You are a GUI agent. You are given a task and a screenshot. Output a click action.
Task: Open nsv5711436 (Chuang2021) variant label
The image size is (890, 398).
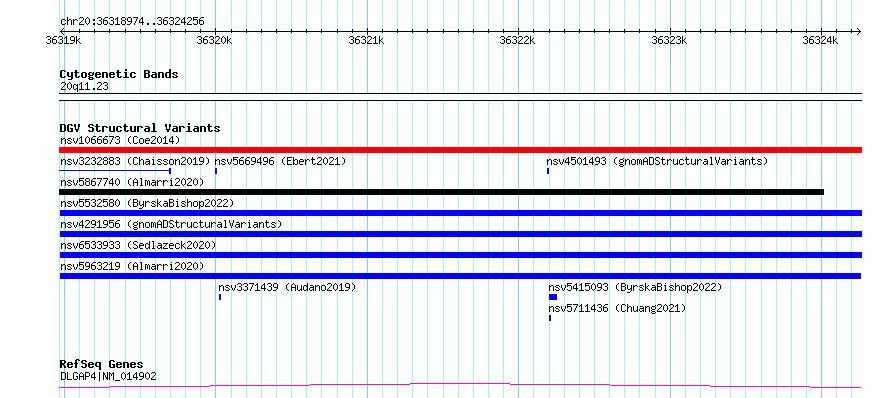[617, 308]
